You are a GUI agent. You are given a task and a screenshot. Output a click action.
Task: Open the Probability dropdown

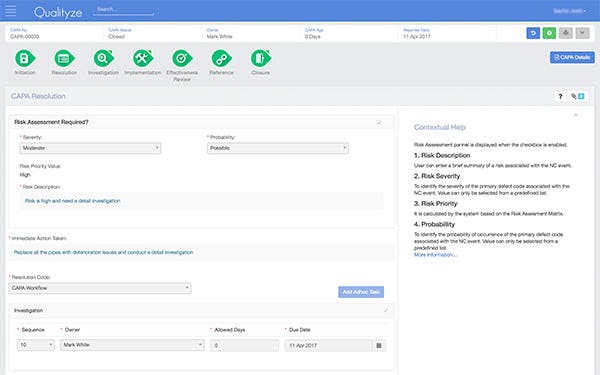coord(278,148)
